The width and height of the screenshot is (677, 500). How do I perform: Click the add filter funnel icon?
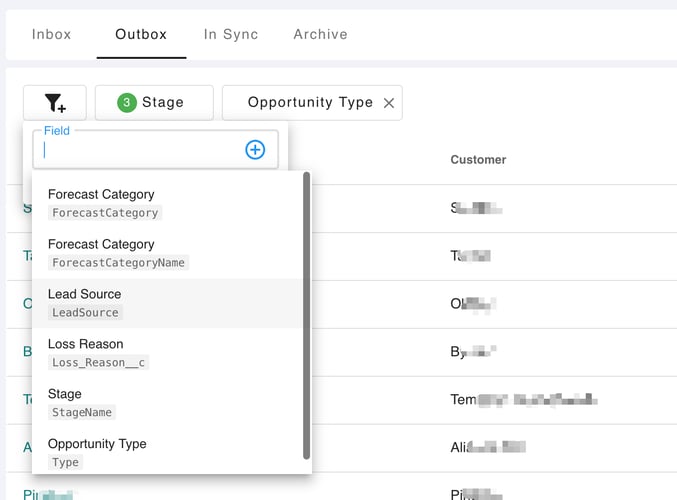point(55,103)
